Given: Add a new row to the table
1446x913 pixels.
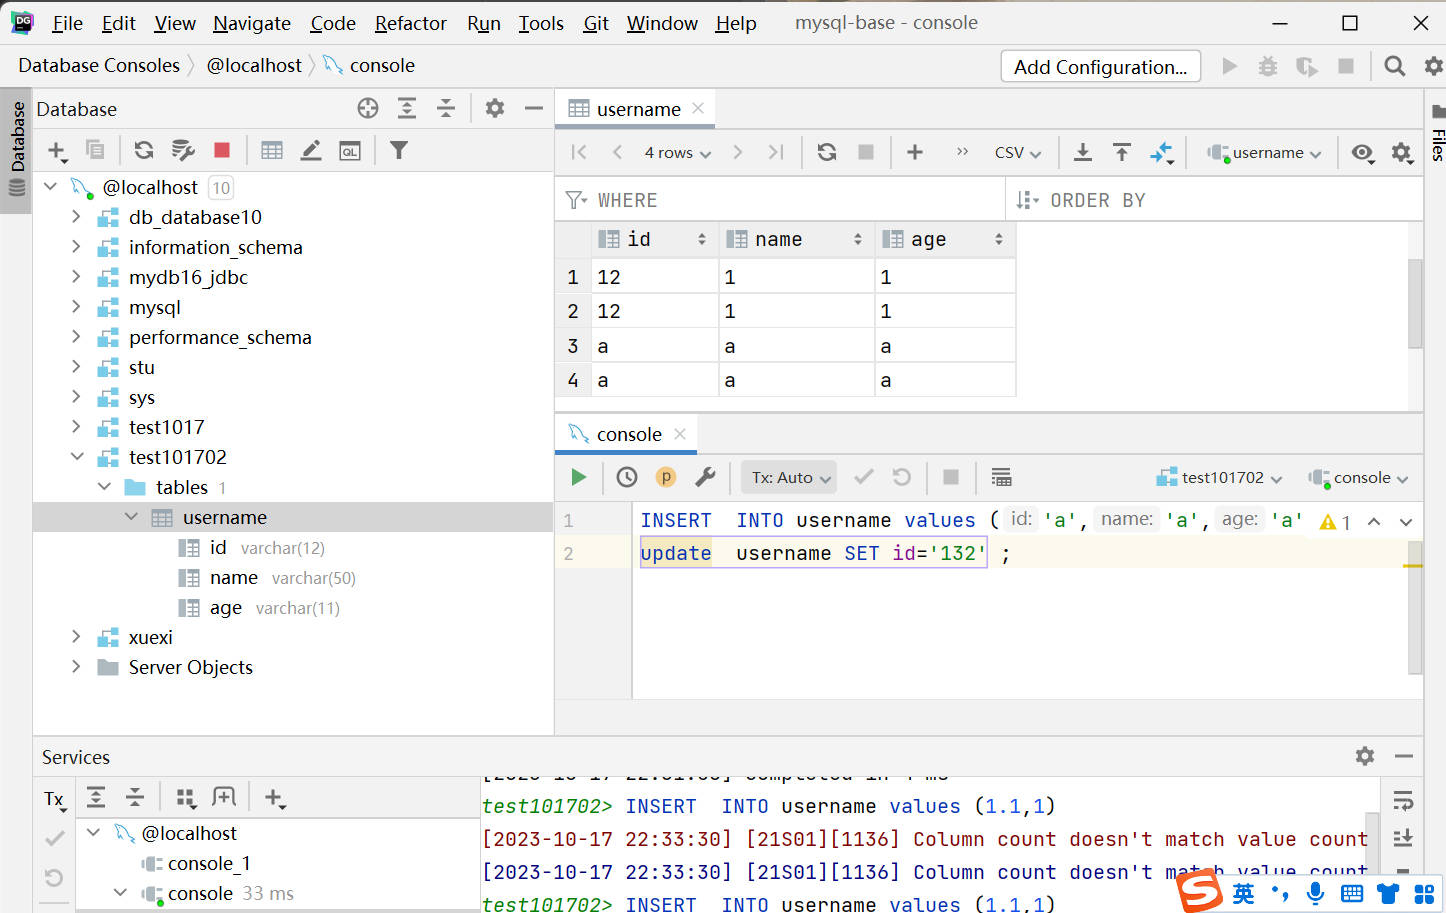Looking at the screenshot, I should click(x=914, y=152).
